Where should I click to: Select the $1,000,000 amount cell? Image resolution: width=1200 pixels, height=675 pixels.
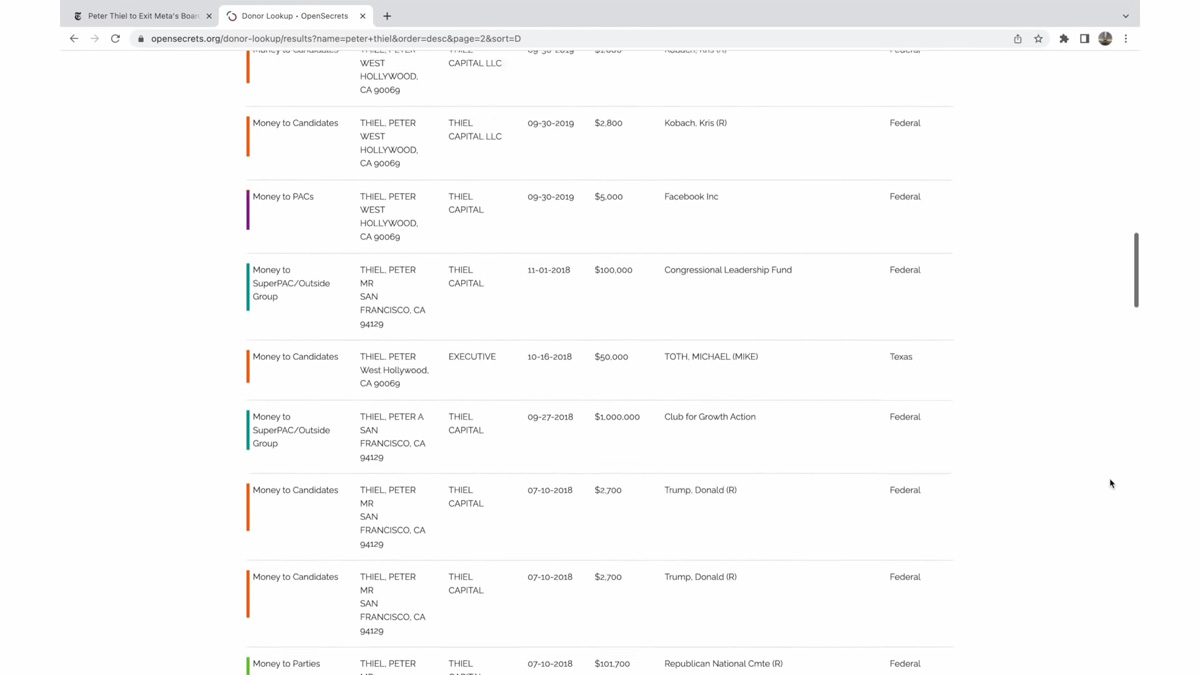point(617,417)
